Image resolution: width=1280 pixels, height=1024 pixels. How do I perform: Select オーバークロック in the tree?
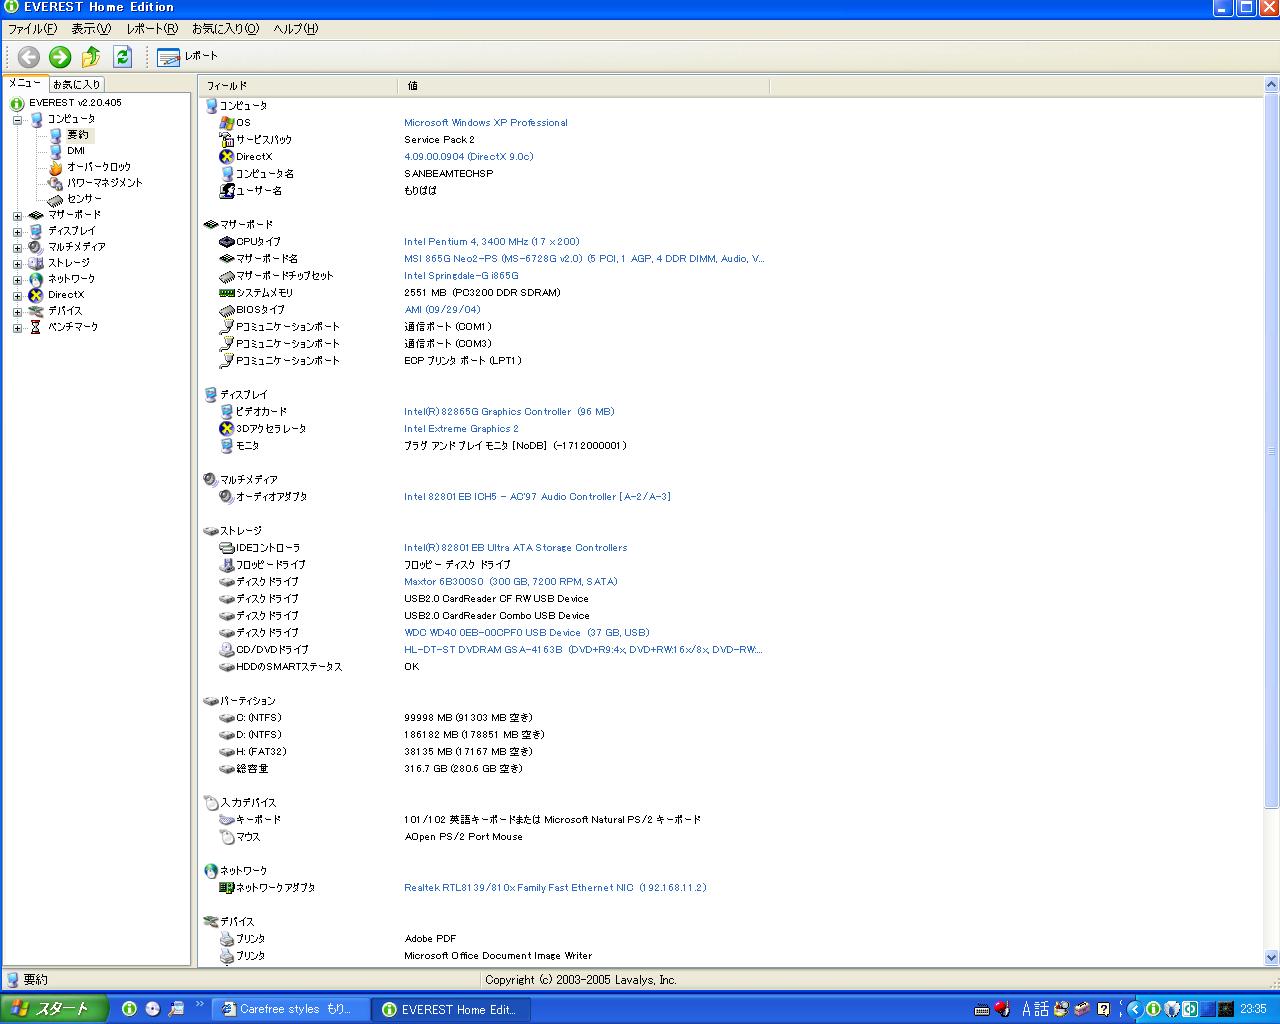pos(99,167)
